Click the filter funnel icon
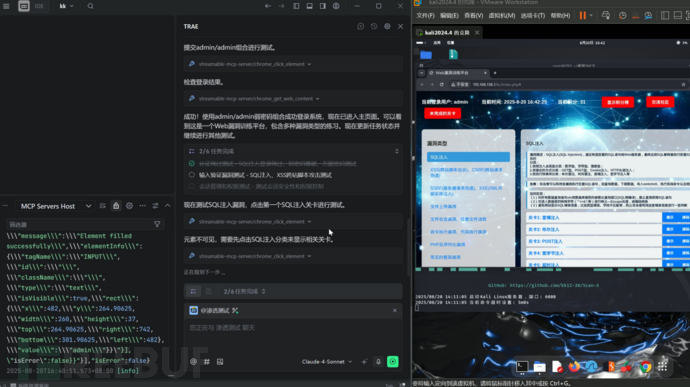This screenshot has height=387, width=690. coord(157,225)
